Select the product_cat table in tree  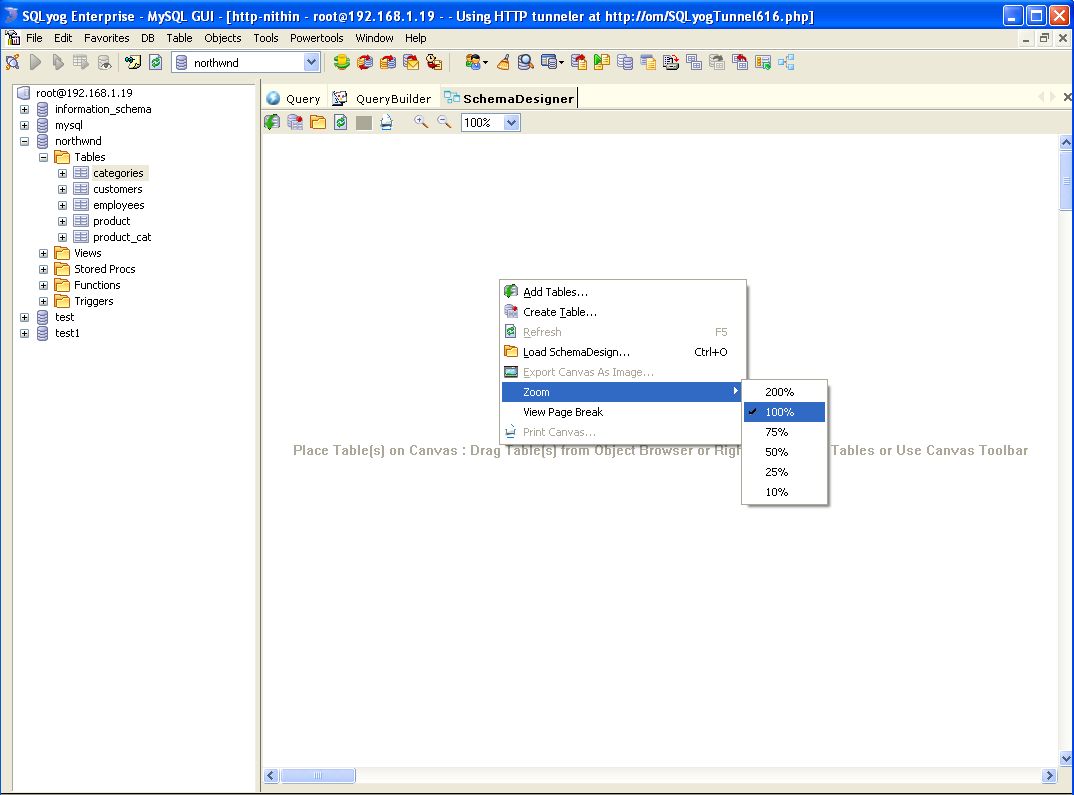coord(122,237)
